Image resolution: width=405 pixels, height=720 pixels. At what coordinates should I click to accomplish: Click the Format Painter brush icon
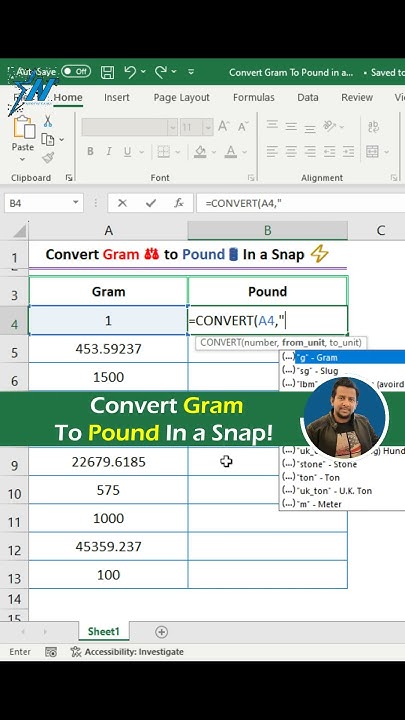48,158
